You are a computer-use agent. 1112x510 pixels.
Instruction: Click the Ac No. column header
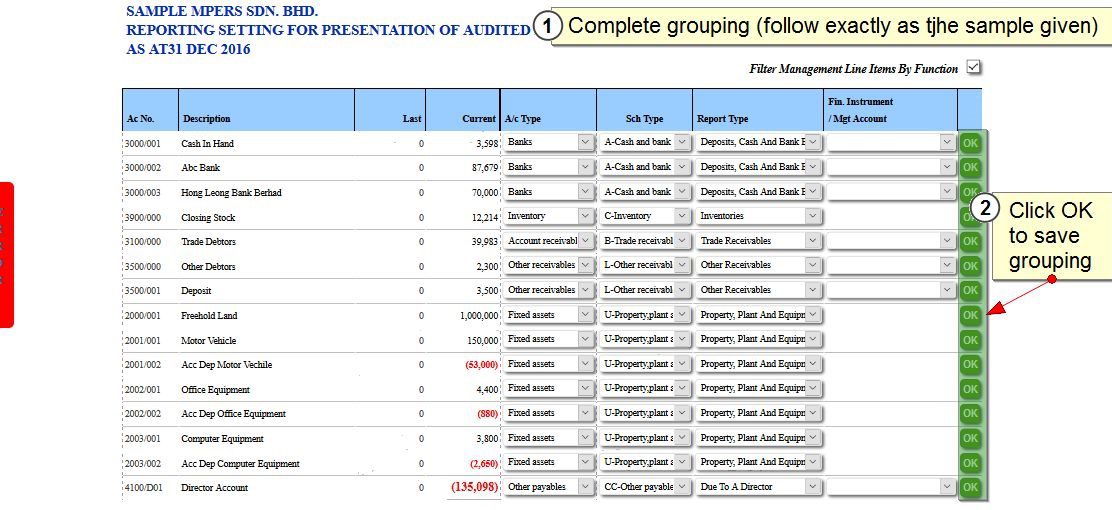click(140, 119)
